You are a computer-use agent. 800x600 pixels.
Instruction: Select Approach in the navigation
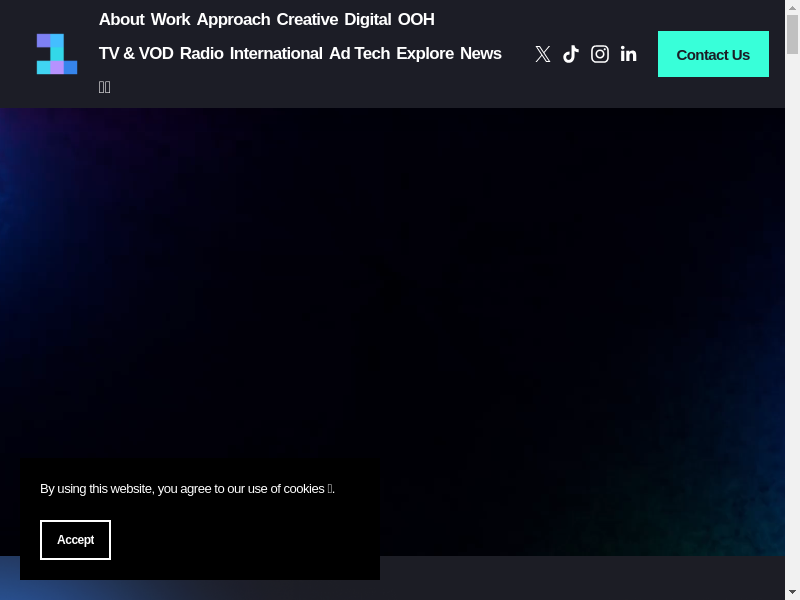click(x=233, y=19)
